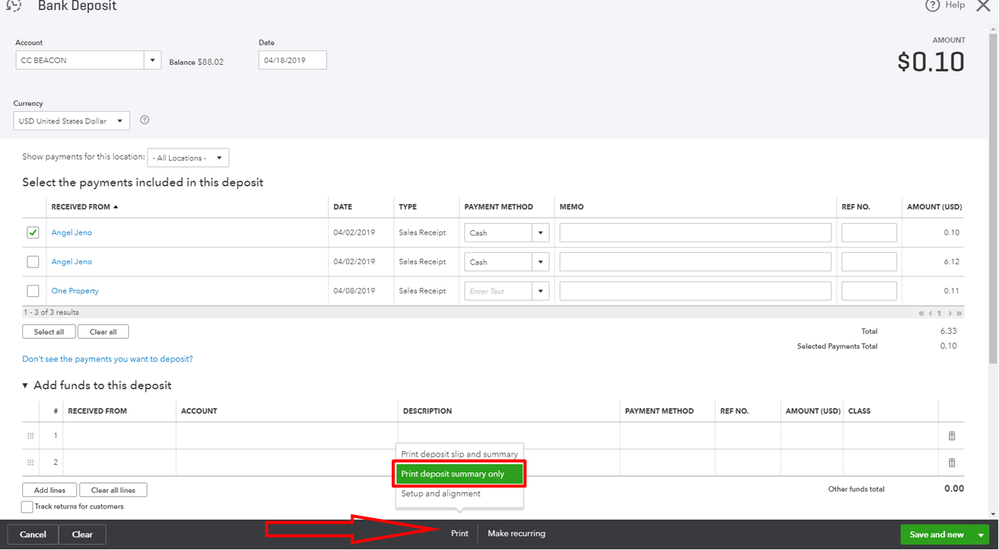
Task: Sort by the Received From column
Action: click(x=85, y=206)
